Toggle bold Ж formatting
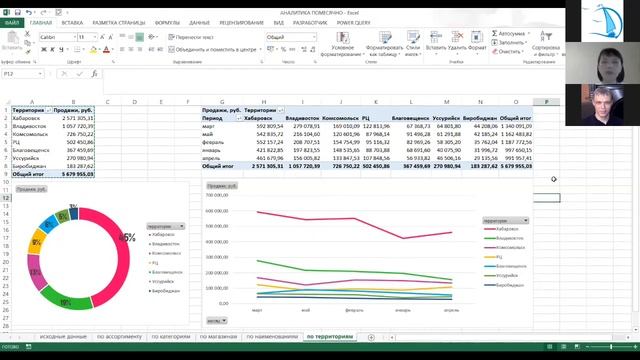This screenshot has height=360, width=640. (44, 50)
